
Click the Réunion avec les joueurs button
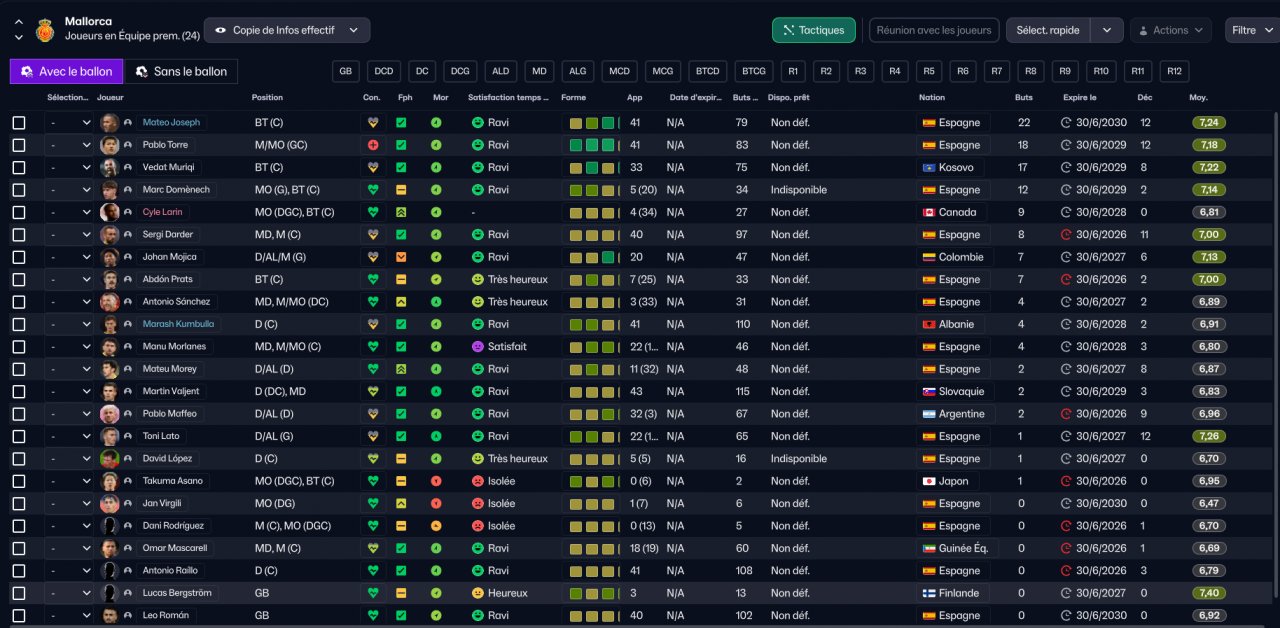point(934,30)
